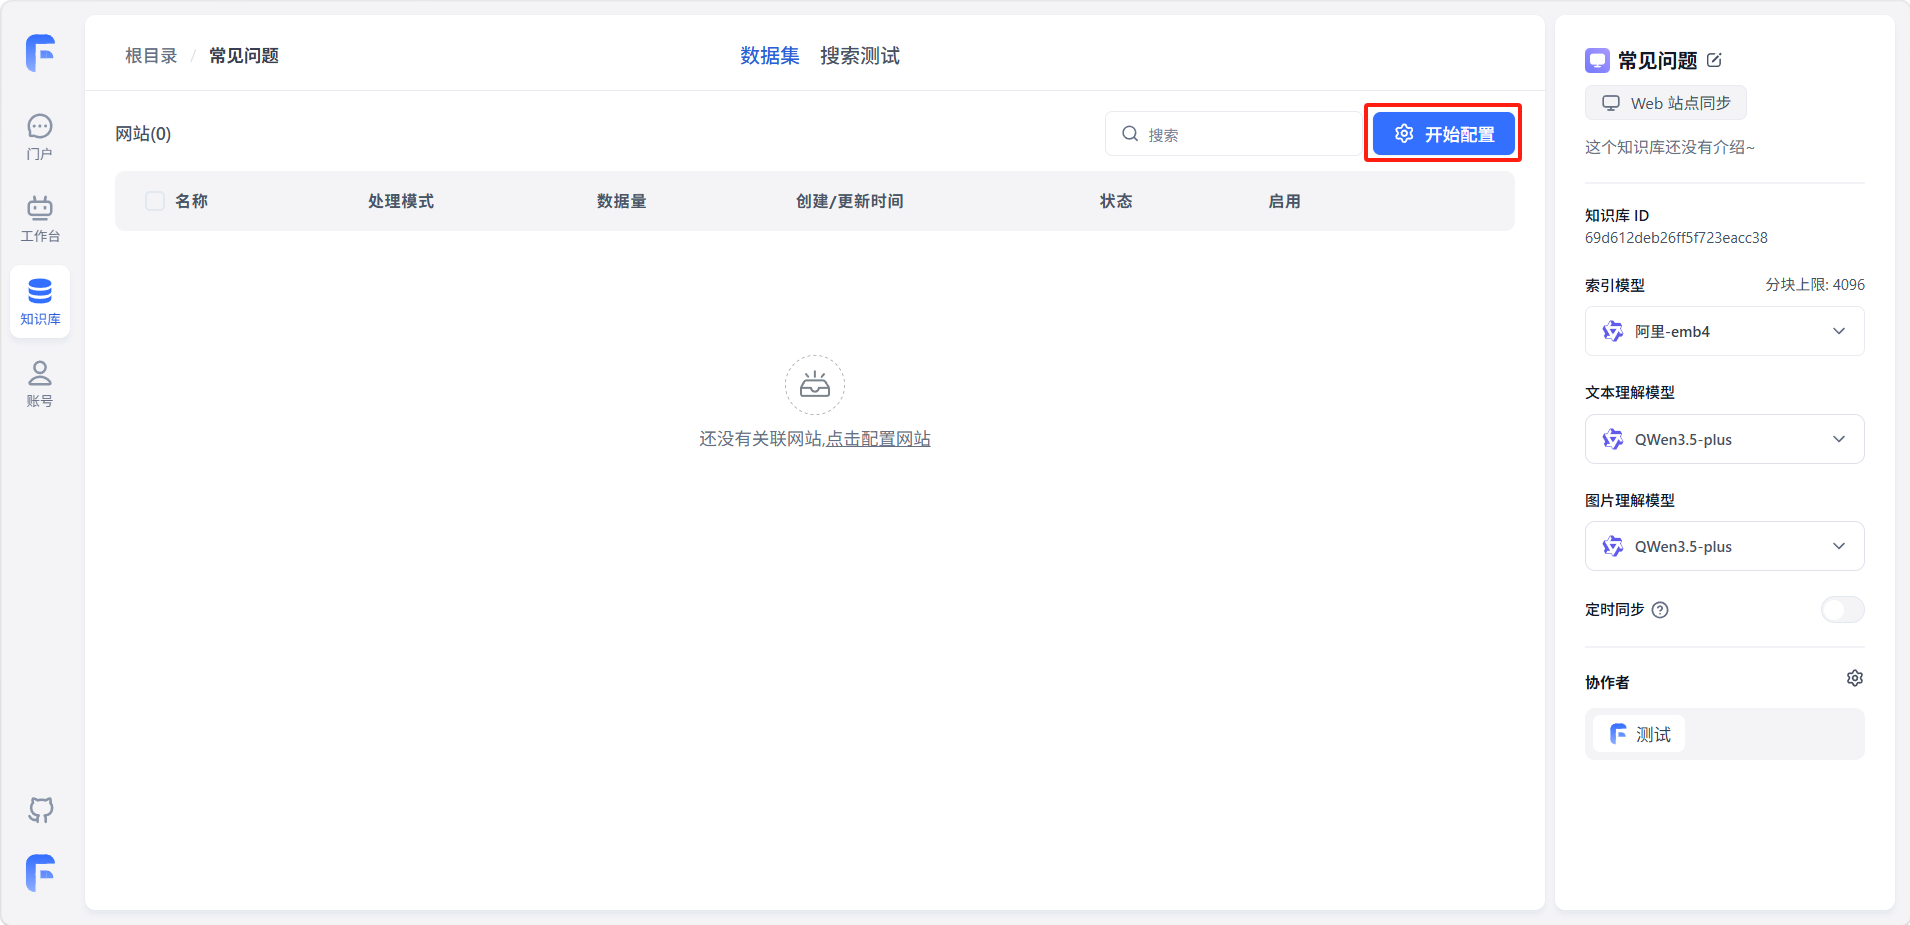Open the 文本理解模型 dropdown
This screenshot has height=925, width=1910.
point(1724,439)
